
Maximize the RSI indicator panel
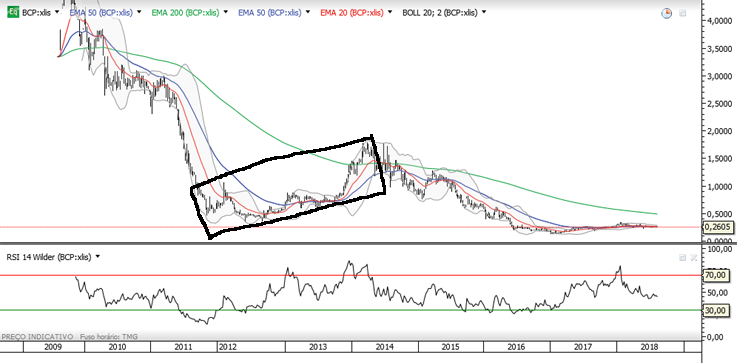(x=682, y=257)
